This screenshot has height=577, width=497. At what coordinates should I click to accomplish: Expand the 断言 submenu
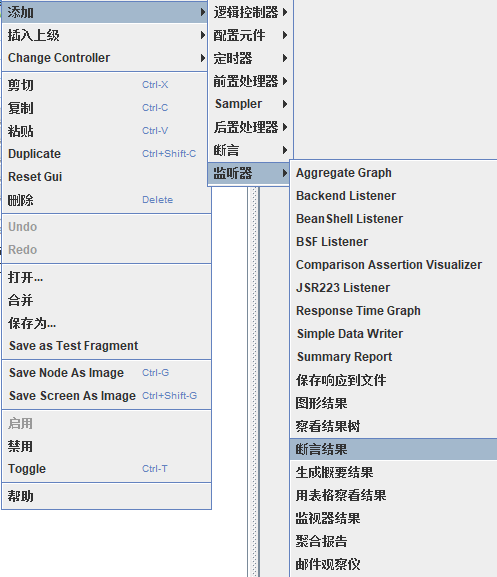tap(250, 150)
